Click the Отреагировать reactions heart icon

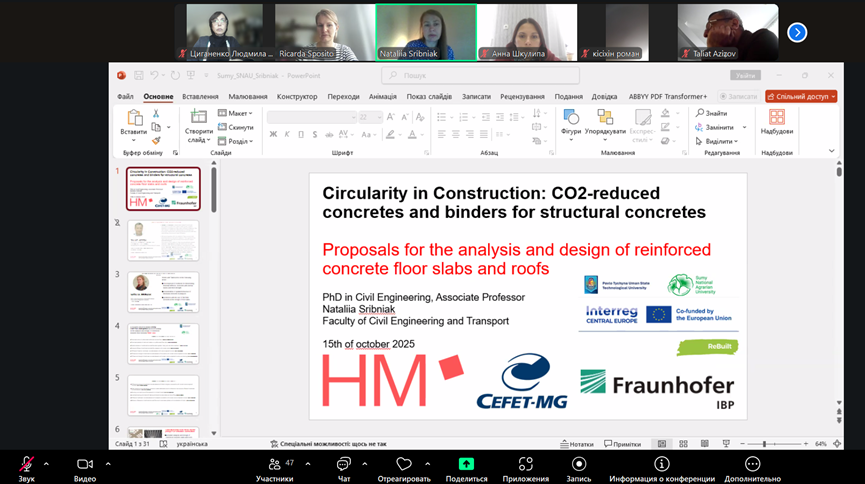pos(404,464)
